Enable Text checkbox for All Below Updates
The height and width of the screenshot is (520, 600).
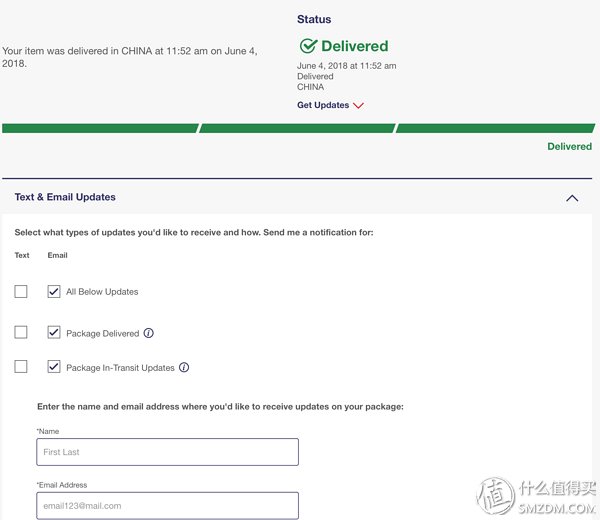pos(21,292)
